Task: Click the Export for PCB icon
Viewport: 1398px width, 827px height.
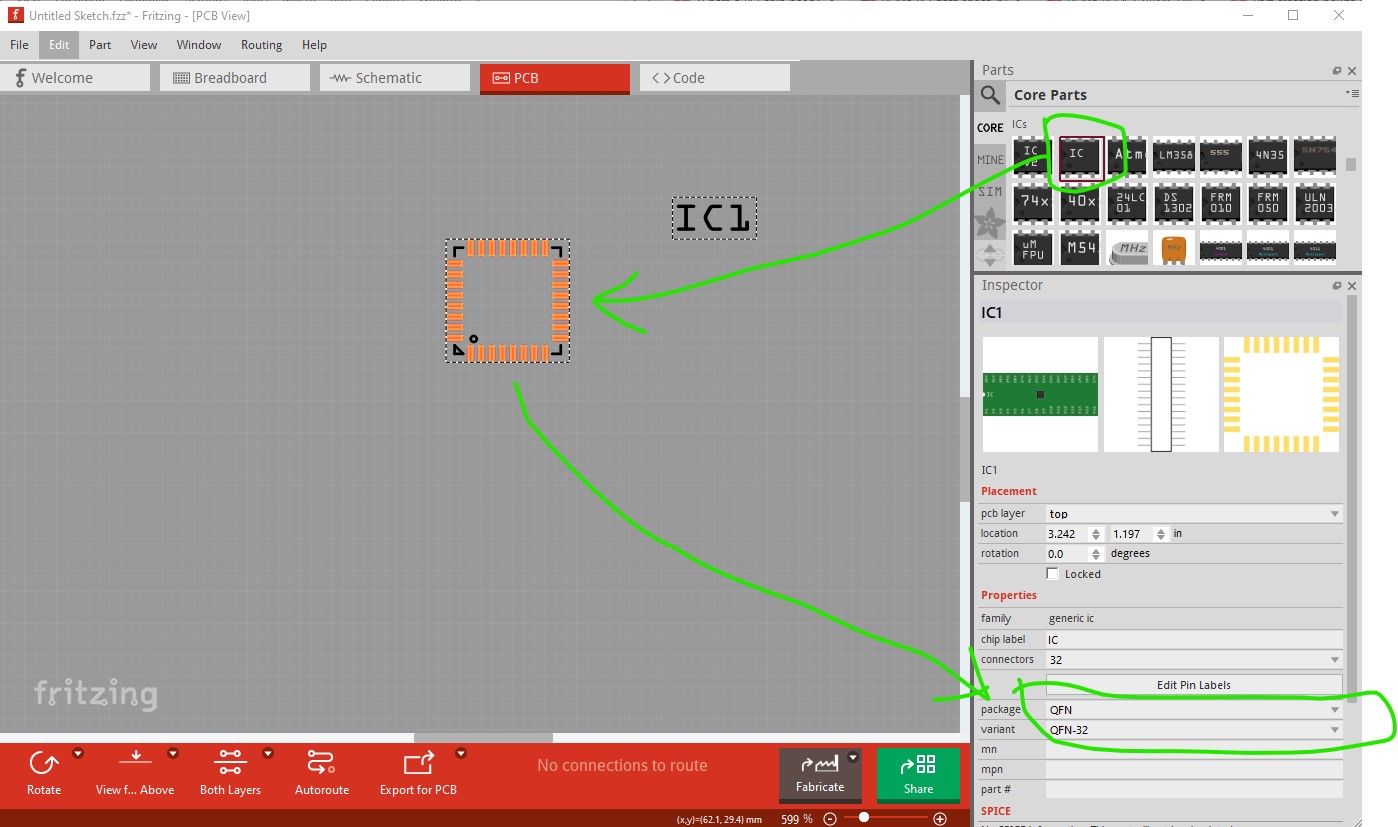Action: tap(417, 765)
